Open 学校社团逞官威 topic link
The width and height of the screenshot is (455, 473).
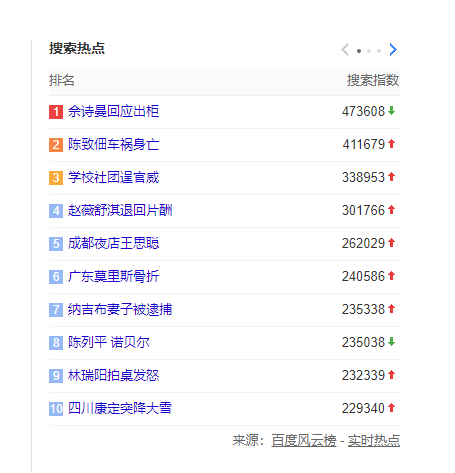point(113,177)
